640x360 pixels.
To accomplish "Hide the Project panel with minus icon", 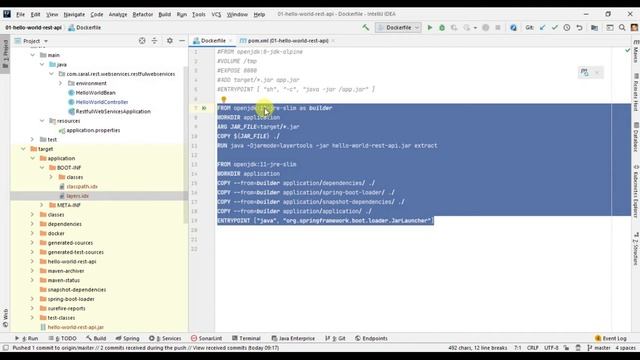I will 182,41.
